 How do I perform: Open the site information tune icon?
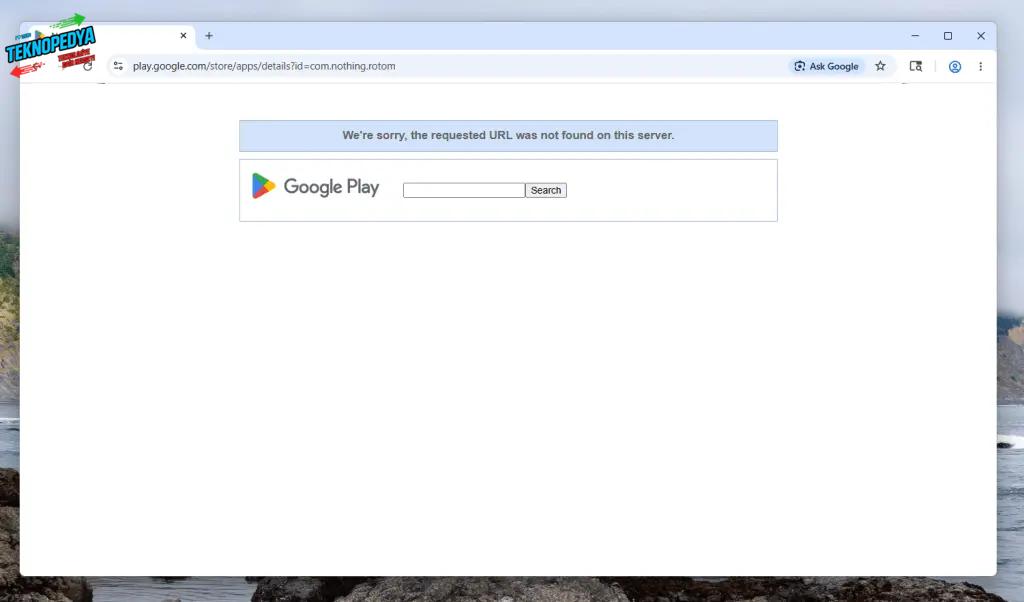pos(118,66)
